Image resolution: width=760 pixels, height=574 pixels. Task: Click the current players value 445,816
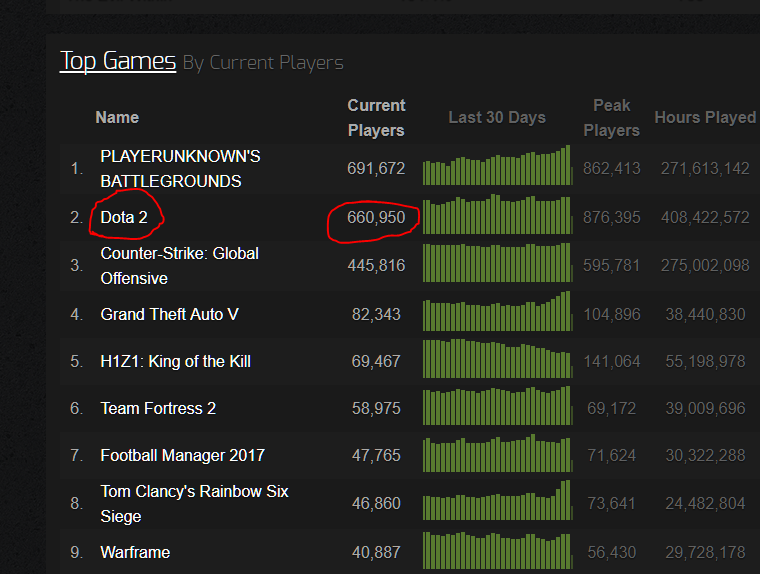coord(376,265)
